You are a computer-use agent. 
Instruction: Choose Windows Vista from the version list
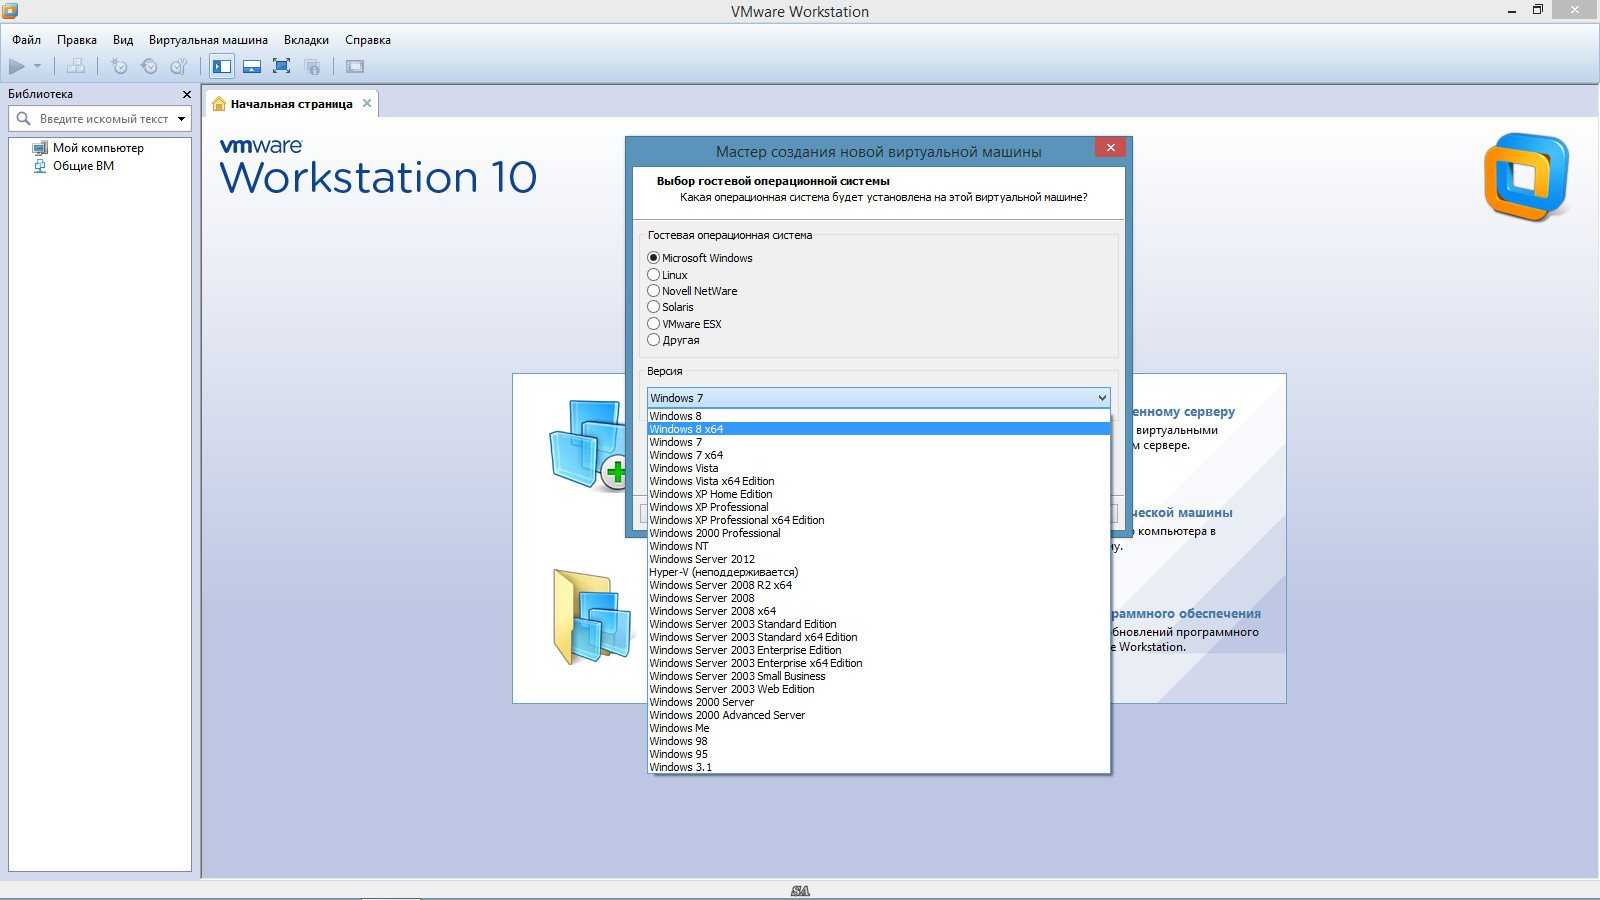(x=878, y=468)
